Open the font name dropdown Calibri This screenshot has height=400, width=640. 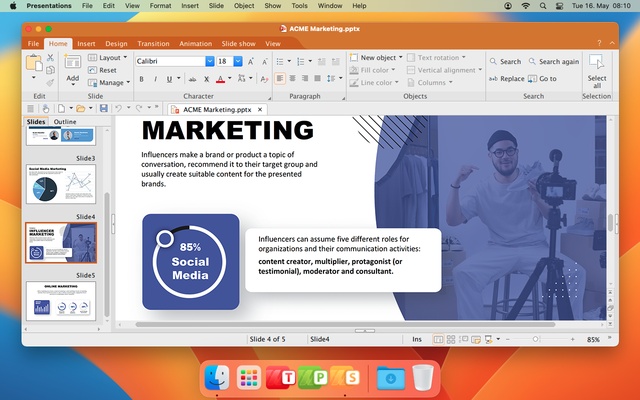pos(209,61)
